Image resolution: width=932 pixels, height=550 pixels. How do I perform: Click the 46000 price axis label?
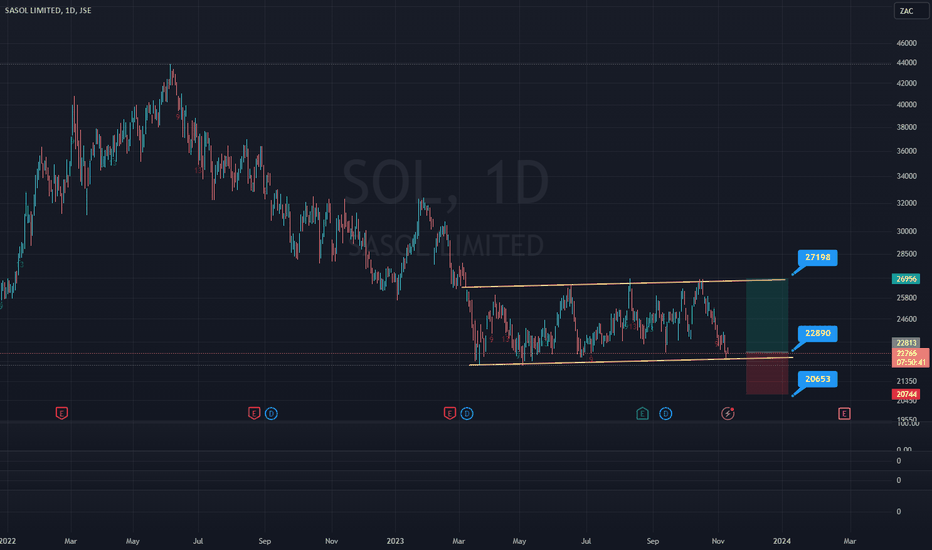pos(906,43)
